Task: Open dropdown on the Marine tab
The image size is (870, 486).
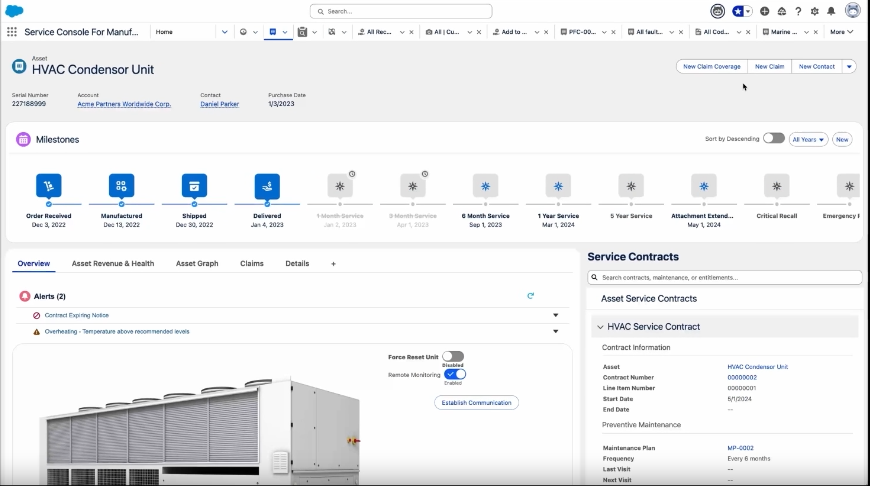Action: pos(806,32)
